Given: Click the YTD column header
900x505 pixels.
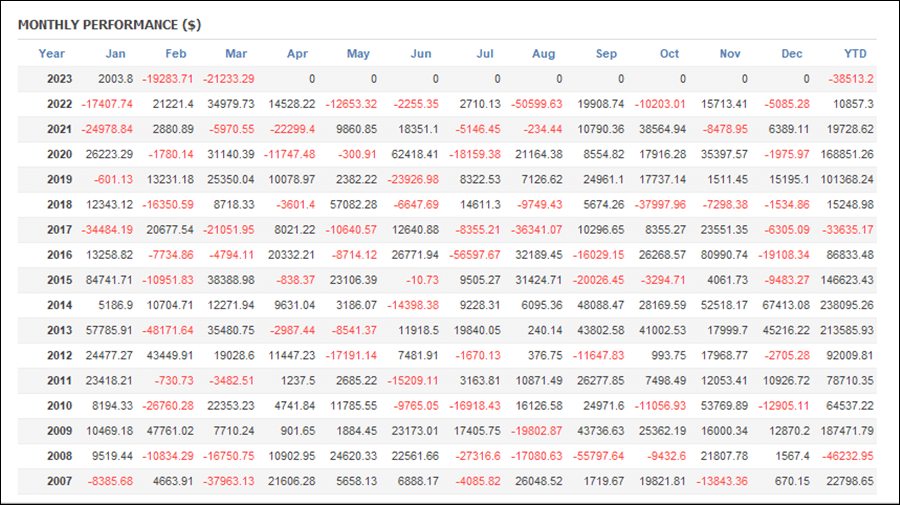Looking at the screenshot, I should (855, 54).
